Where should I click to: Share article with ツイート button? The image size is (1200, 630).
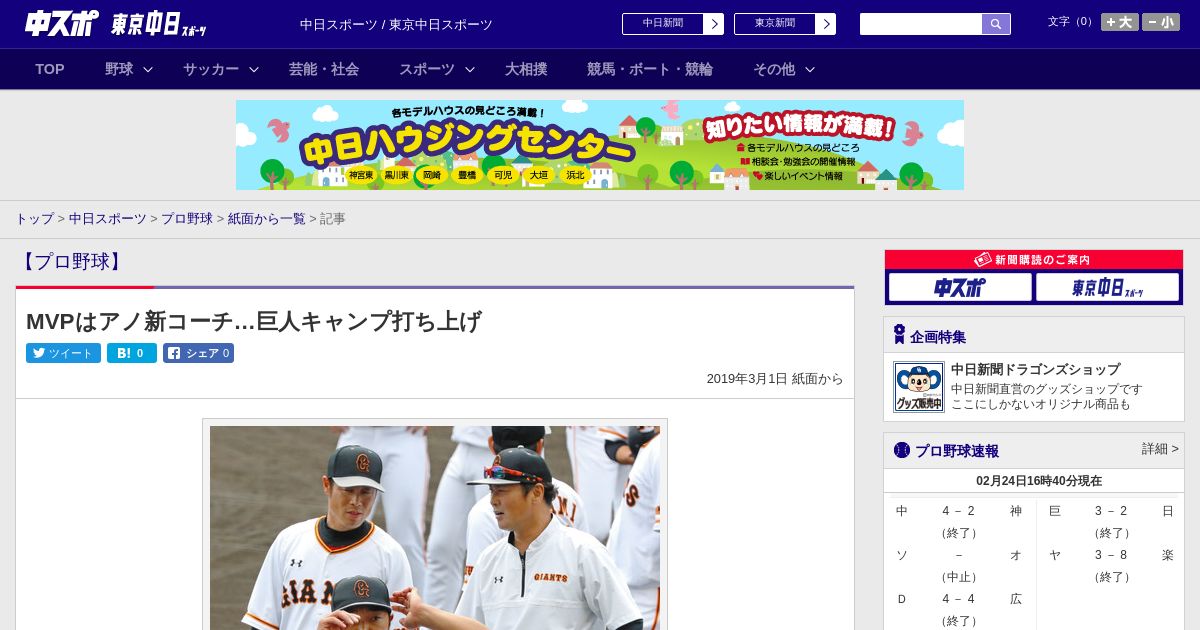coord(63,353)
